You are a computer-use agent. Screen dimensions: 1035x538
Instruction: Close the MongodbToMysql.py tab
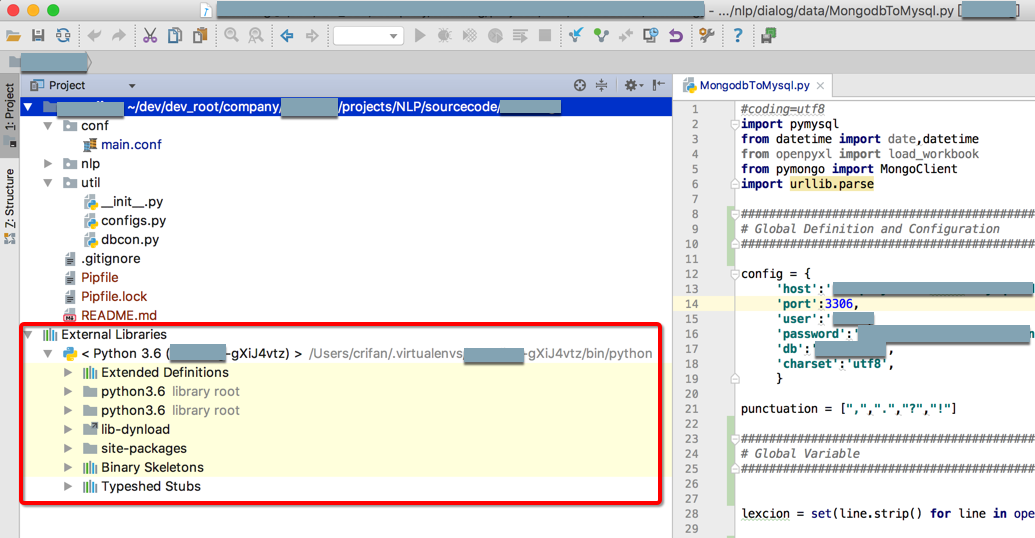(x=820, y=86)
